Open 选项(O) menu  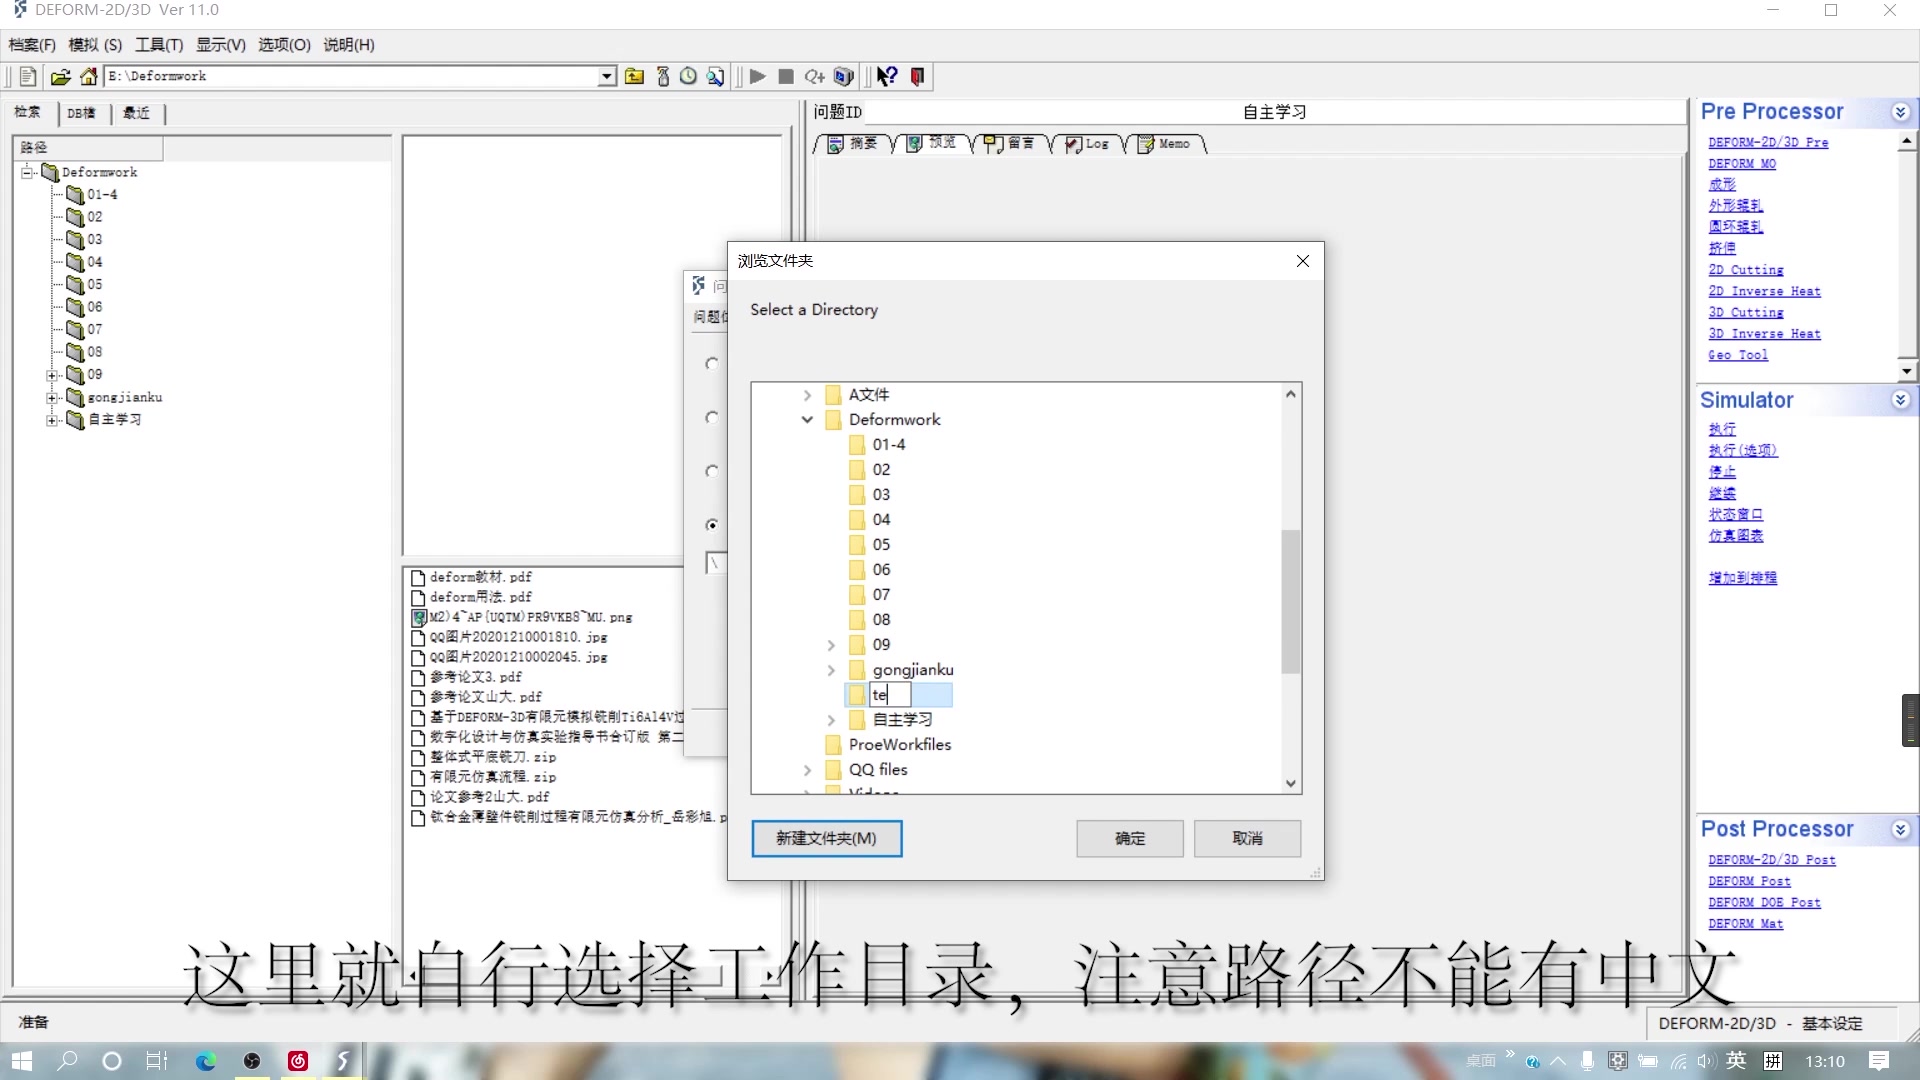284,45
